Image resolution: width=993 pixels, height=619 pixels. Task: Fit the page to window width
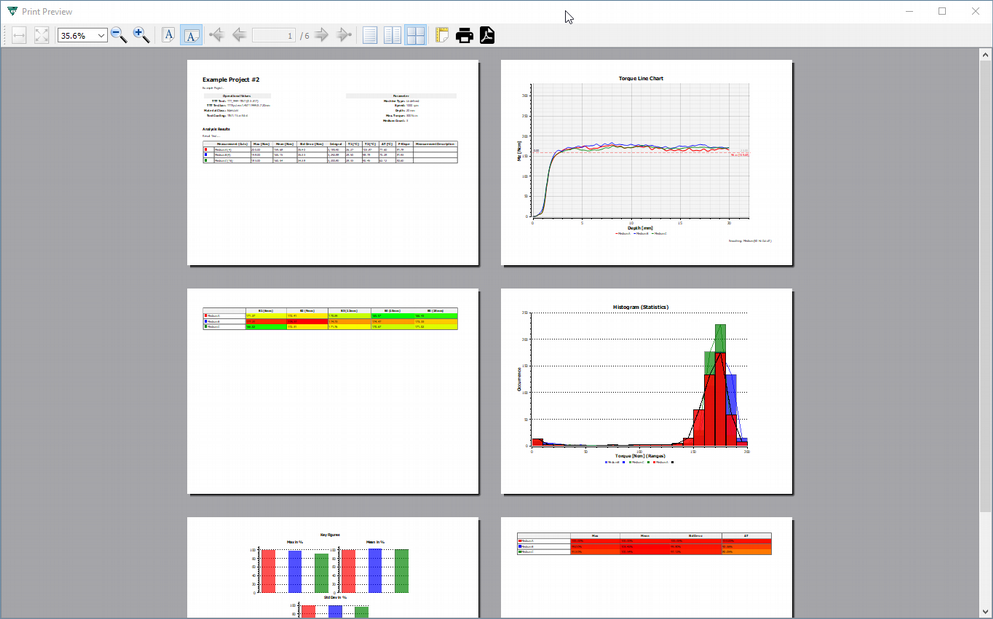pyautogui.click(x=18, y=35)
